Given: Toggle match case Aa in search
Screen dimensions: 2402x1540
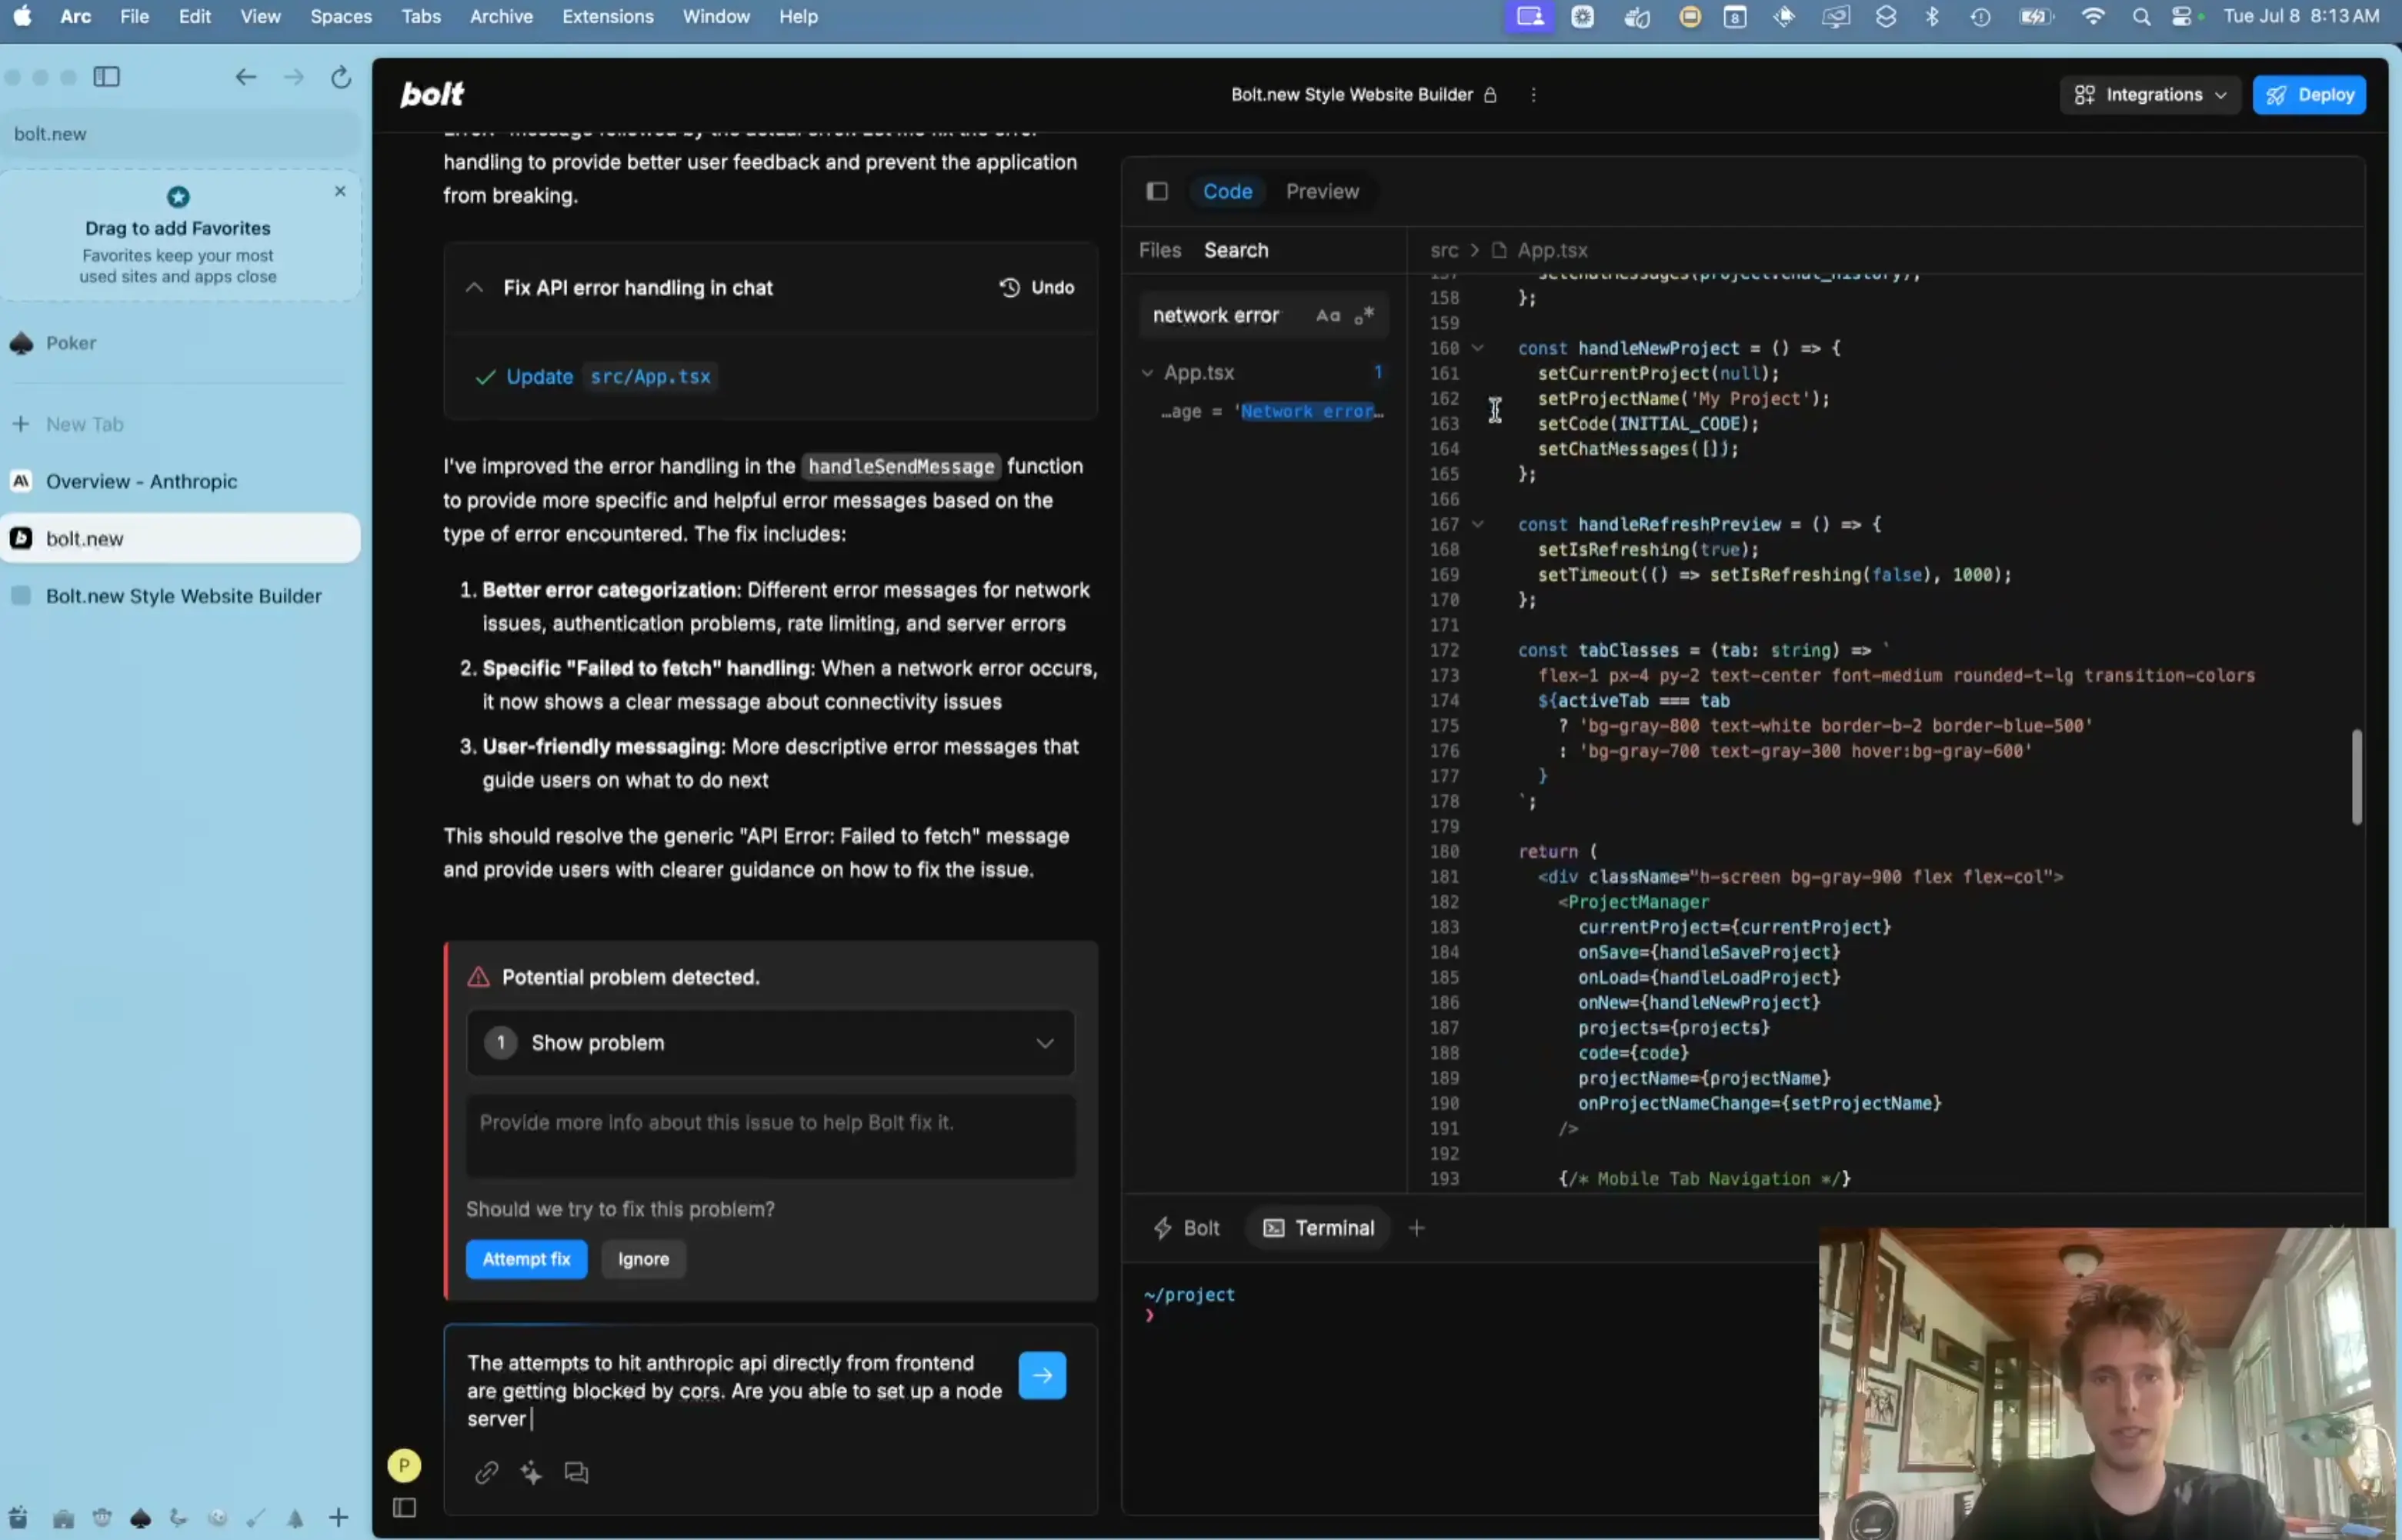Looking at the screenshot, I should click(1327, 315).
